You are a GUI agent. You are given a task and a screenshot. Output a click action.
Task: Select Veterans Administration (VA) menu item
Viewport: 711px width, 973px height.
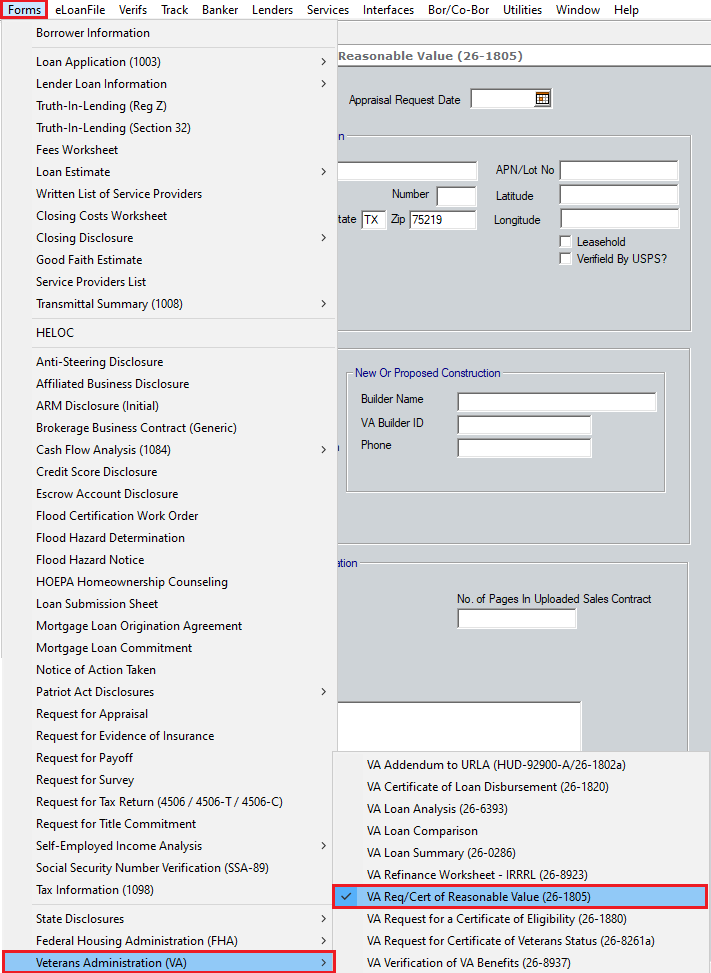tap(169, 962)
